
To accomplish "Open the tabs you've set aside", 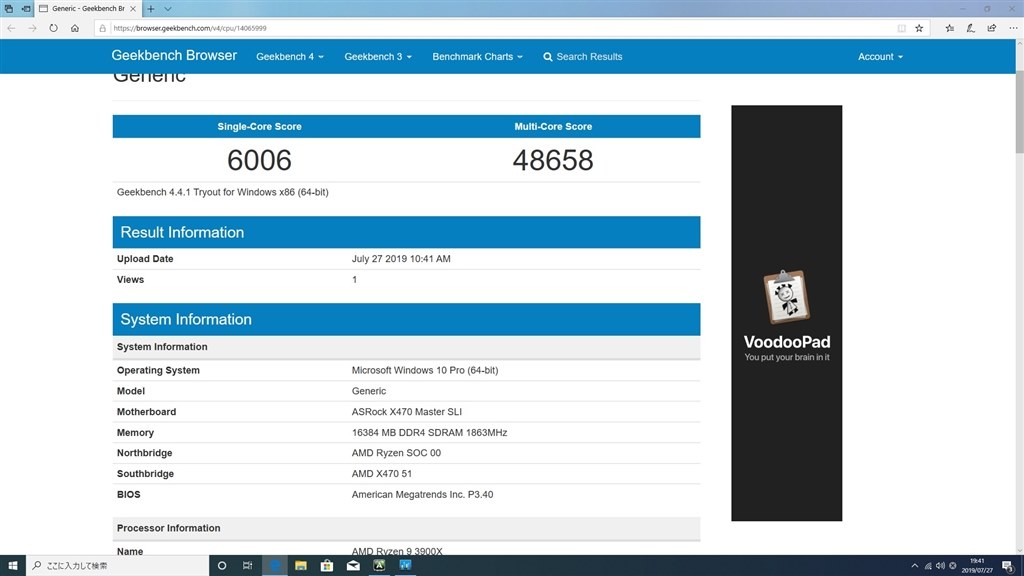I will pos(9,8).
